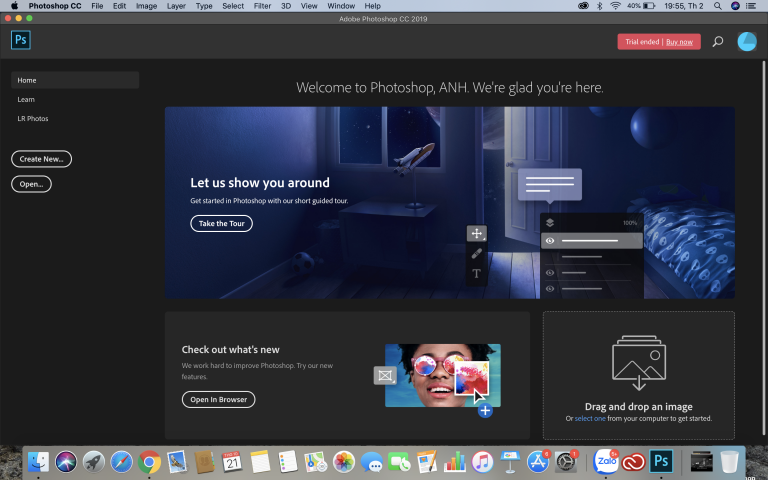Open iTunes music icon in dock

[482, 462]
